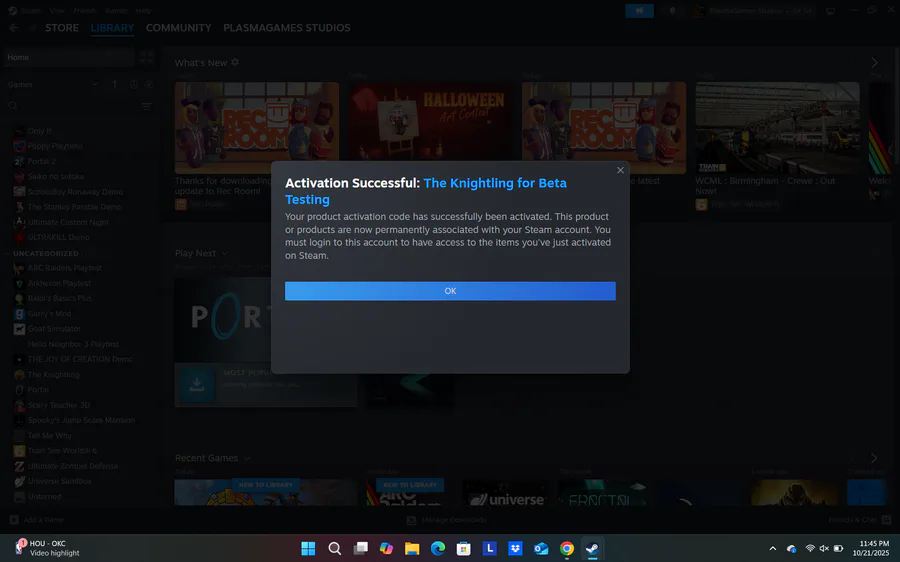
Task: Open the notifications bell
Action: pos(672,10)
